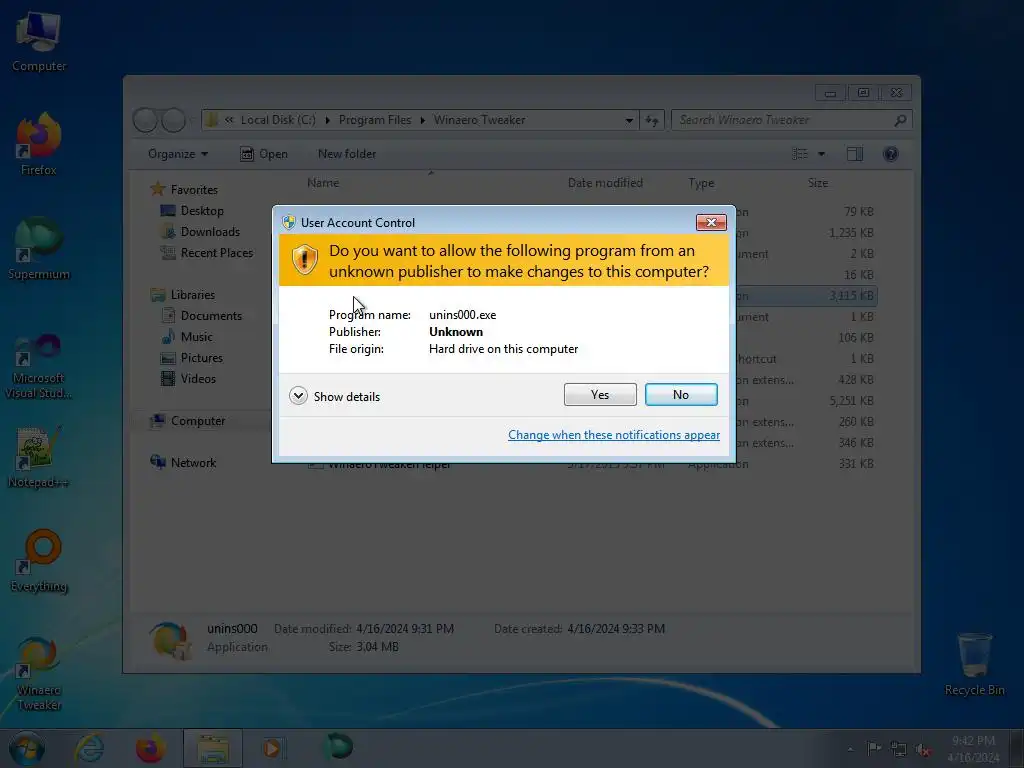Click Change your view icon in Explorer
This screenshot has height=768, width=1024.
(800, 154)
